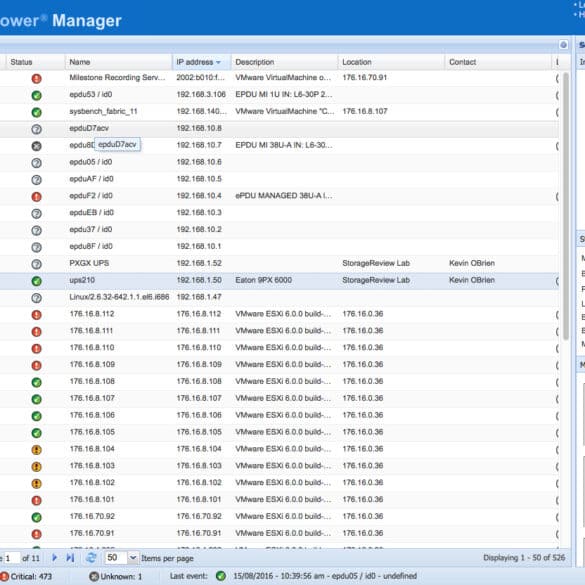Viewport: 585px width, 585px height.
Task: Click the unknown status icon for epduEB / id0
Action: click(x=37, y=213)
